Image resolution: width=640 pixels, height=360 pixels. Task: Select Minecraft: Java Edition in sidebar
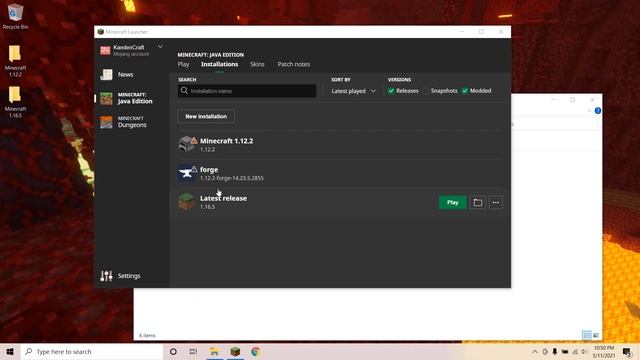(132, 98)
